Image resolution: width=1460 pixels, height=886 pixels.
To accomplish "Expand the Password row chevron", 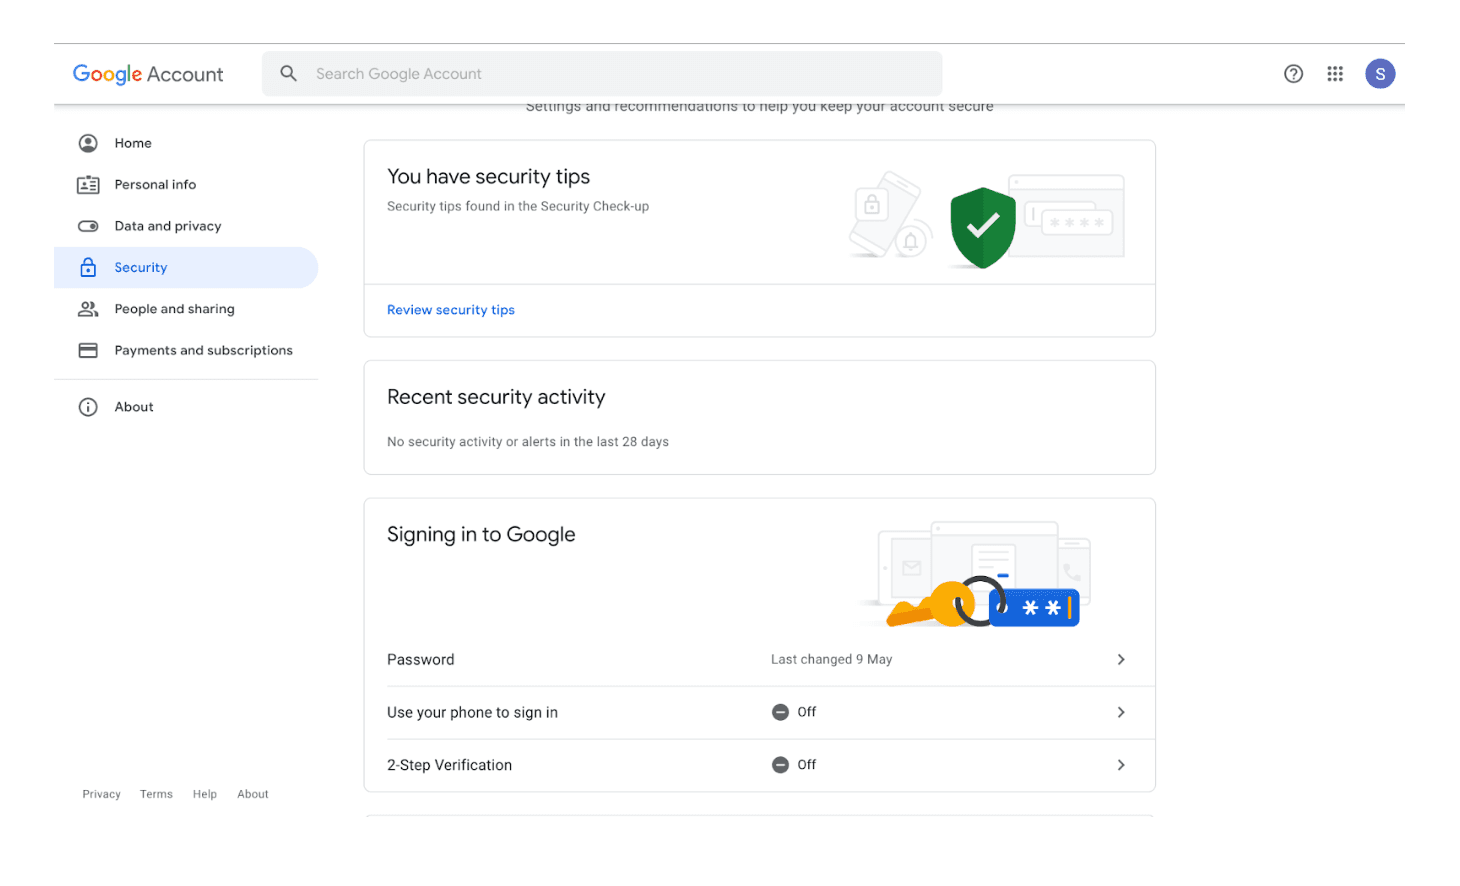I will [x=1121, y=660].
